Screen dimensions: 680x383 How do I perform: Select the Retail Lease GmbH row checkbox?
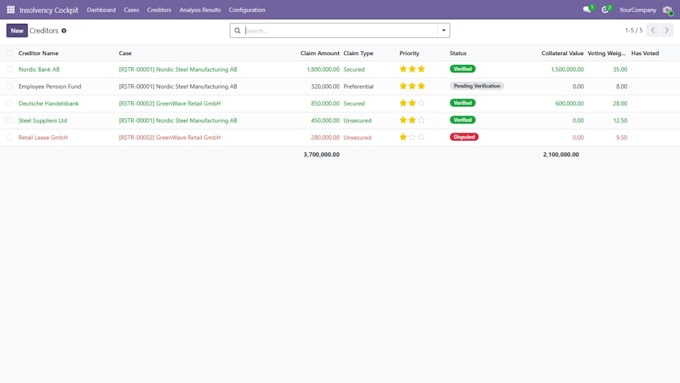9,137
